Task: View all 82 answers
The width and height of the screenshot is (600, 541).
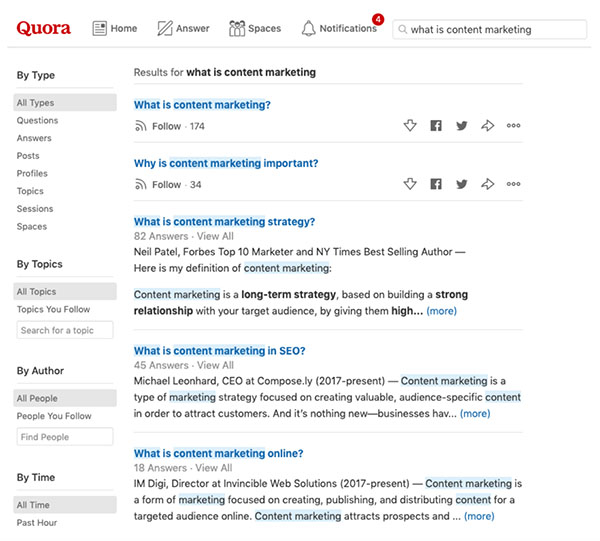Action: coord(215,236)
